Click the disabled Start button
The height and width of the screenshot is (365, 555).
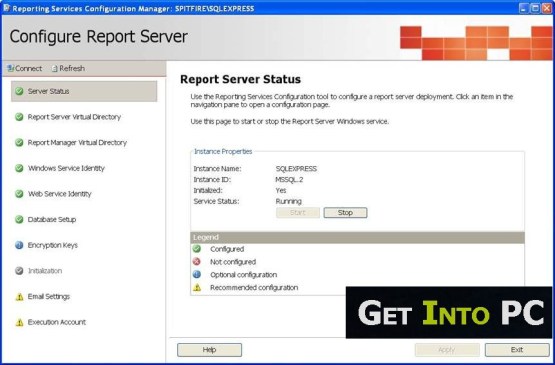(x=298, y=212)
